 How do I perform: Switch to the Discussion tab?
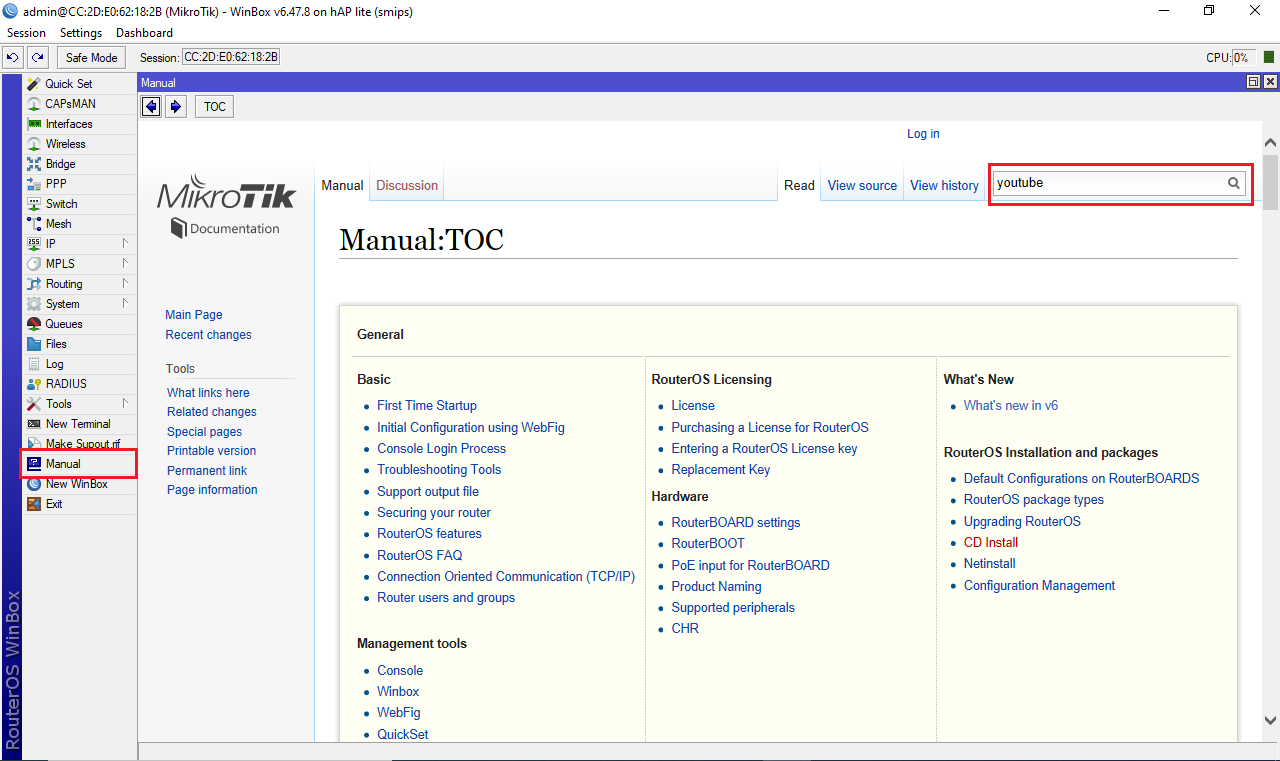pos(407,185)
